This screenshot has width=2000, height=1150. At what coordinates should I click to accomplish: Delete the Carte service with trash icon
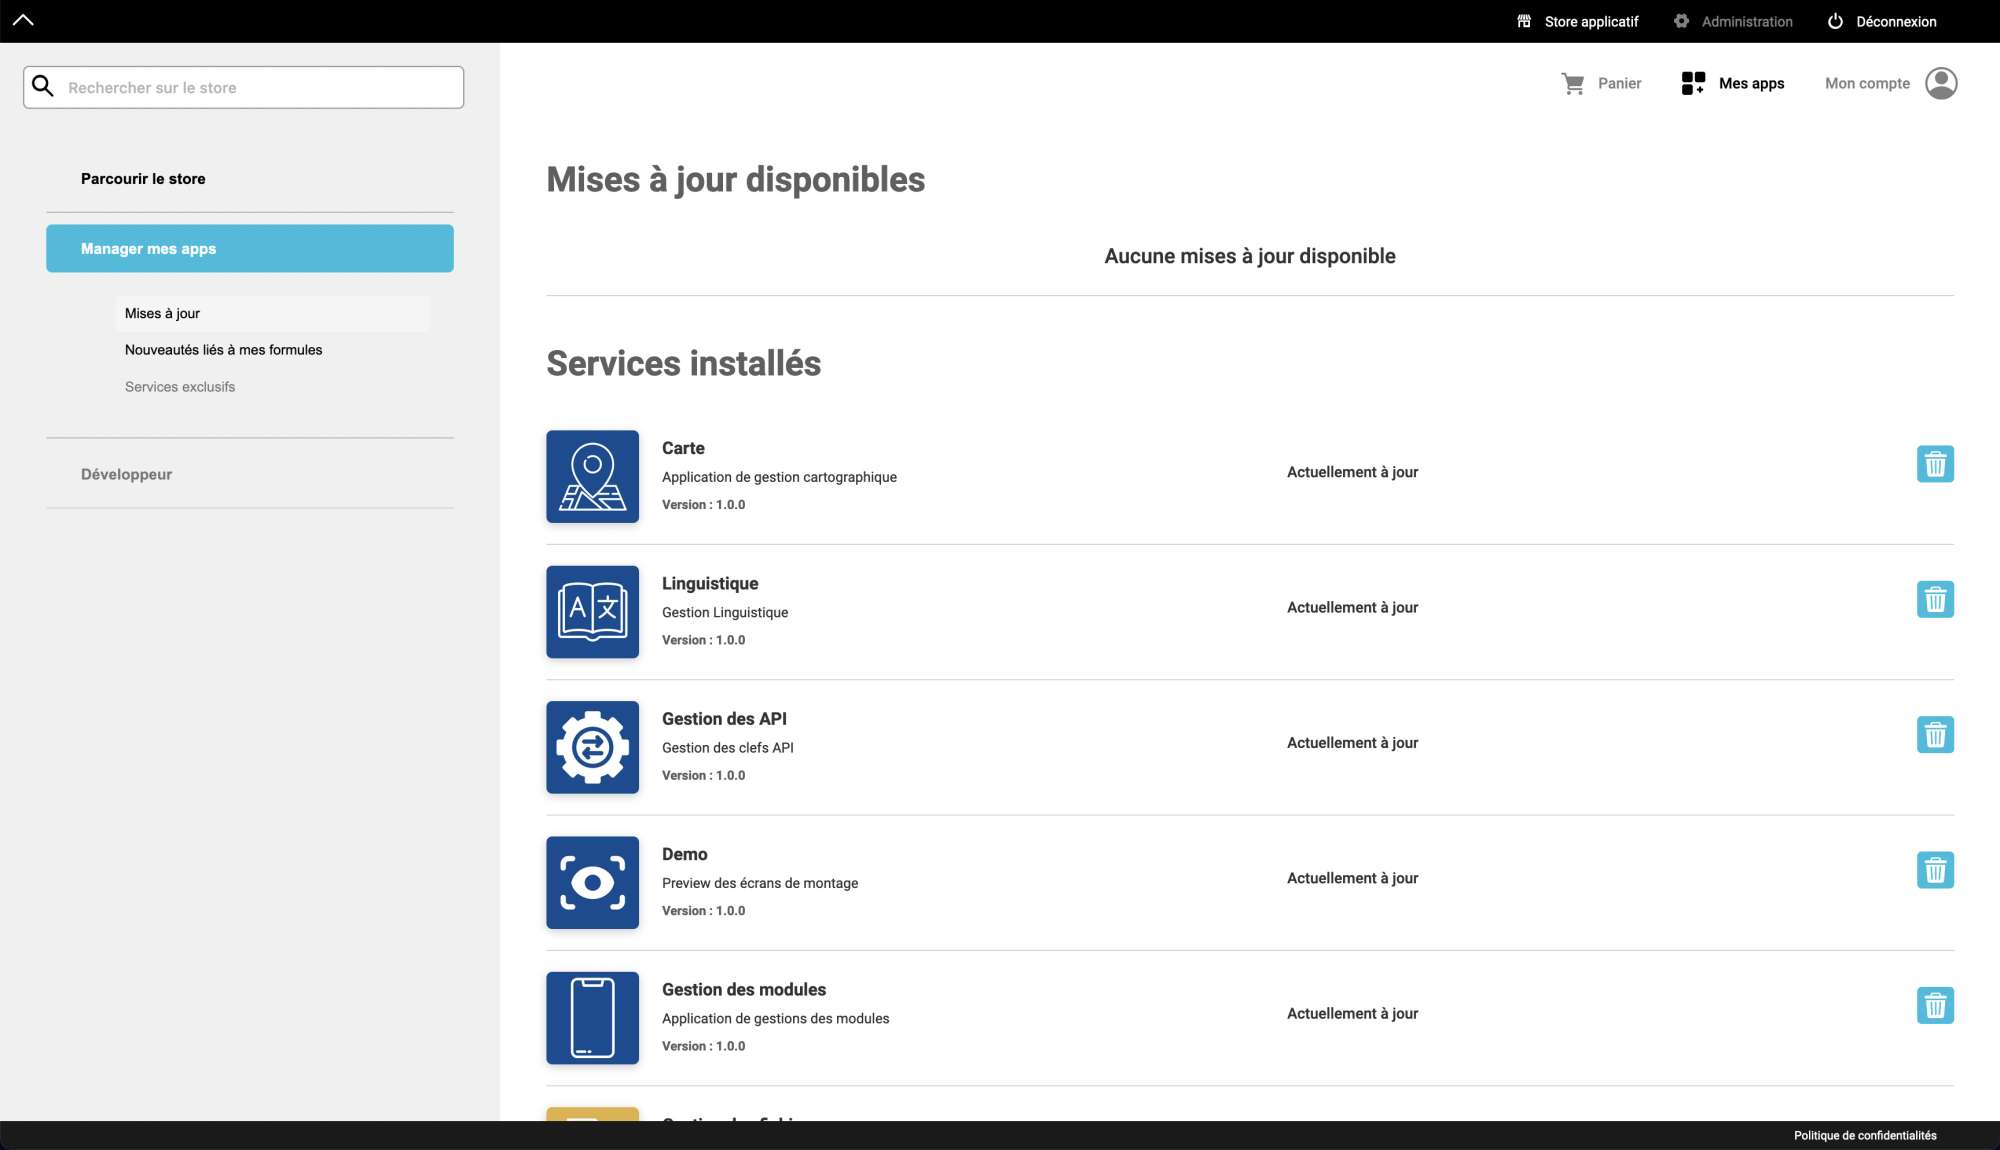point(1935,464)
